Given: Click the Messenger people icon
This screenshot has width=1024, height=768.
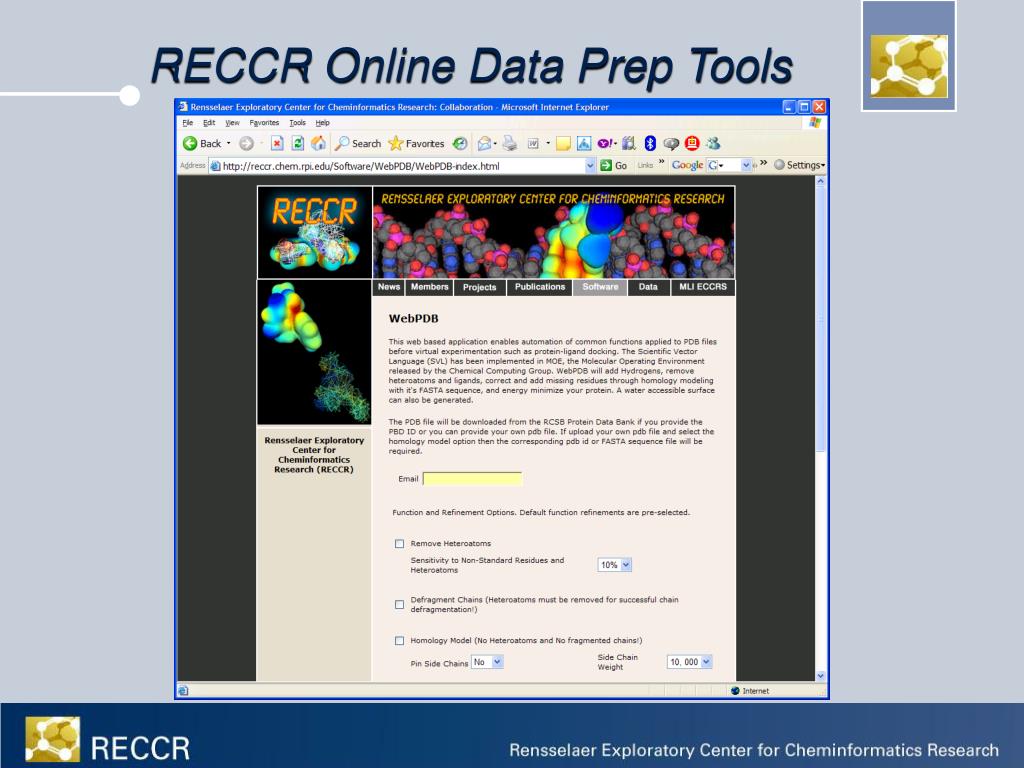Looking at the screenshot, I should point(712,143).
